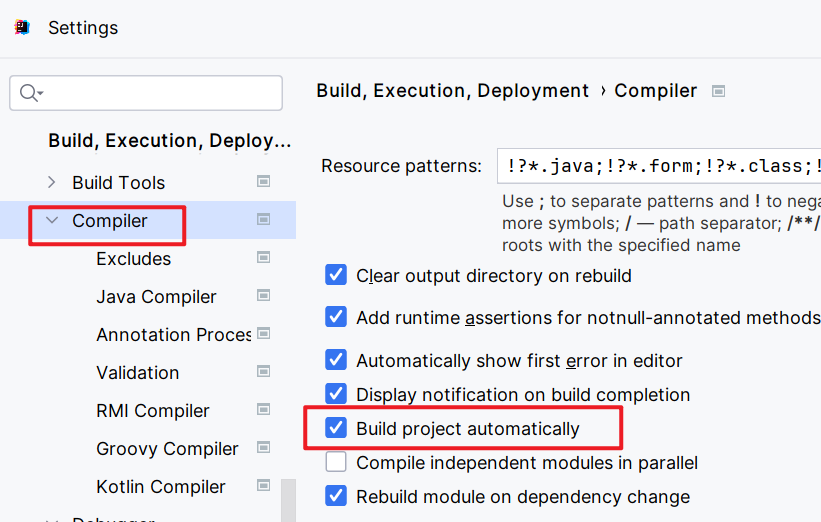This screenshot has width=821, height=522.
Task: Expand the Build Tools tree node
Action: pyautogui.click(x=52, y=183)
